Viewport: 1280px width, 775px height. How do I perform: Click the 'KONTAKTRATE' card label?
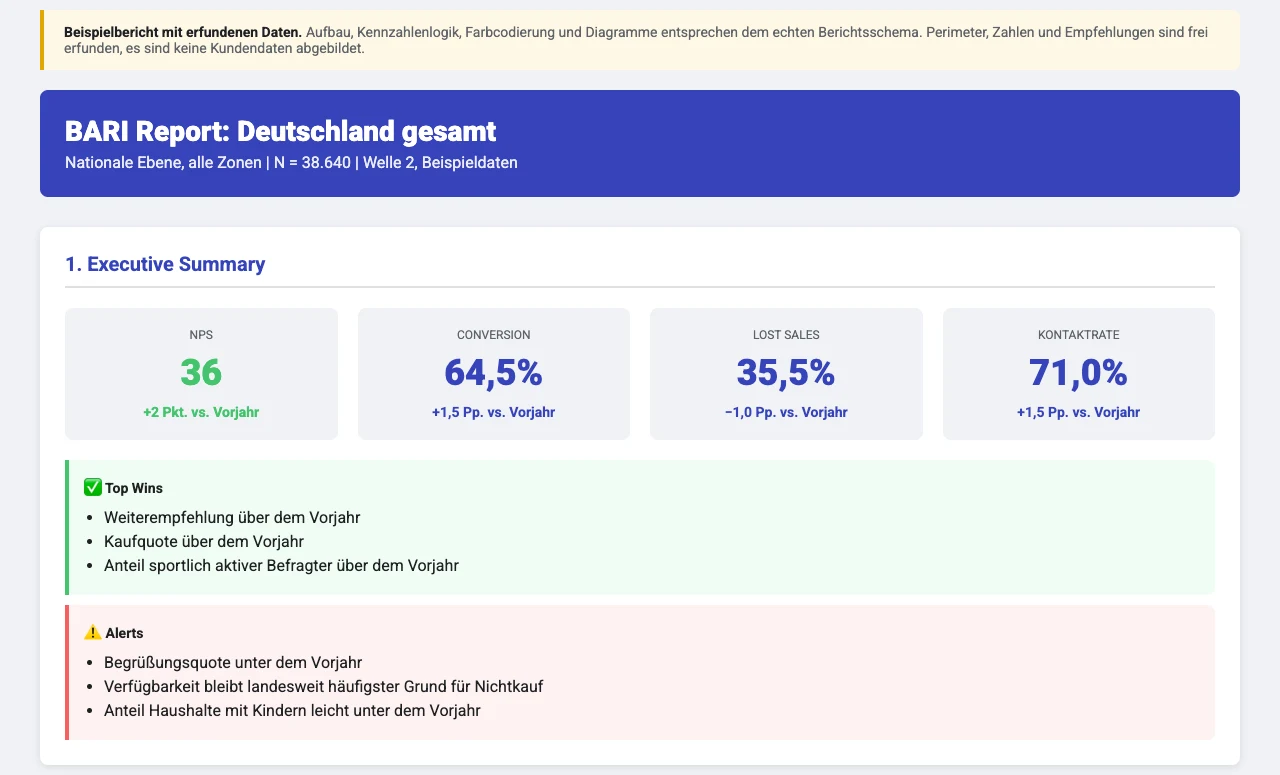tap(1079, 335)
